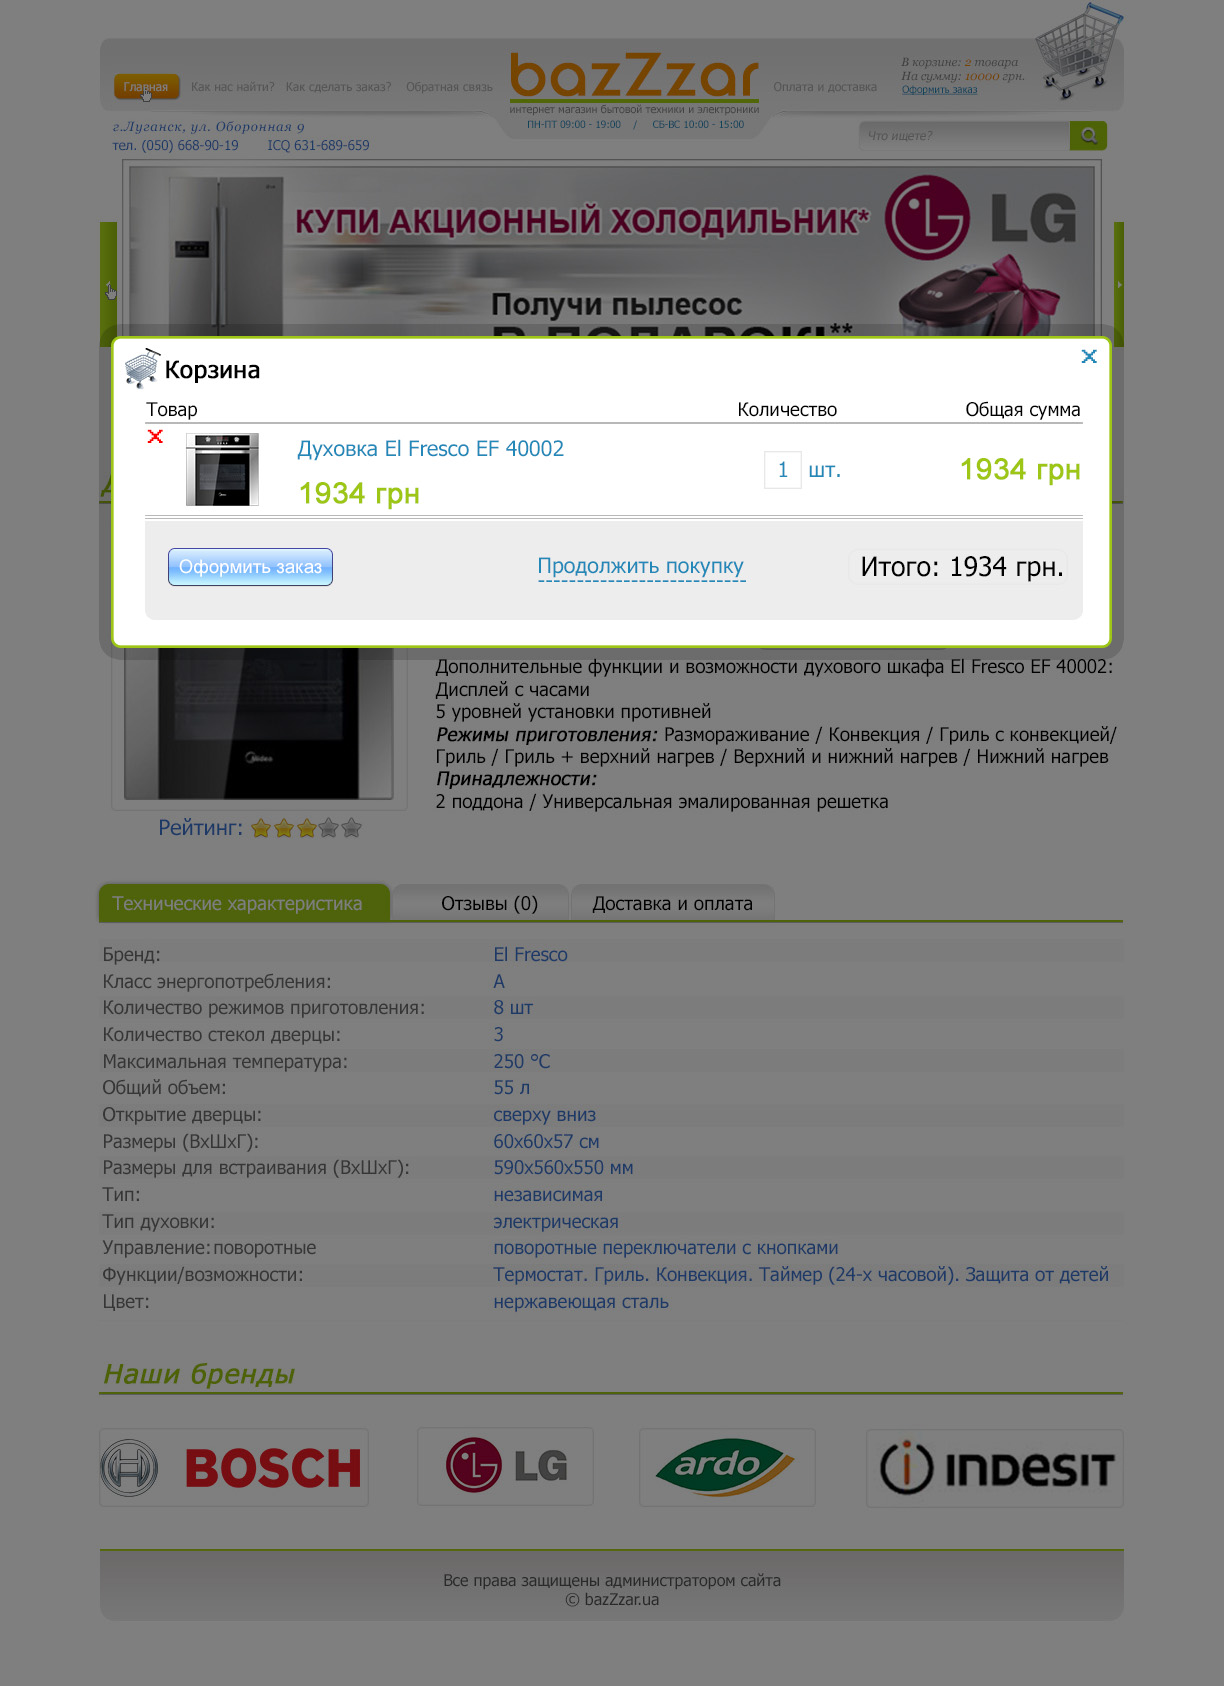This screenshot has width=1224, height=1686.
Task: Click the oven thumbnail in the cart
Action: click(222, 469)
